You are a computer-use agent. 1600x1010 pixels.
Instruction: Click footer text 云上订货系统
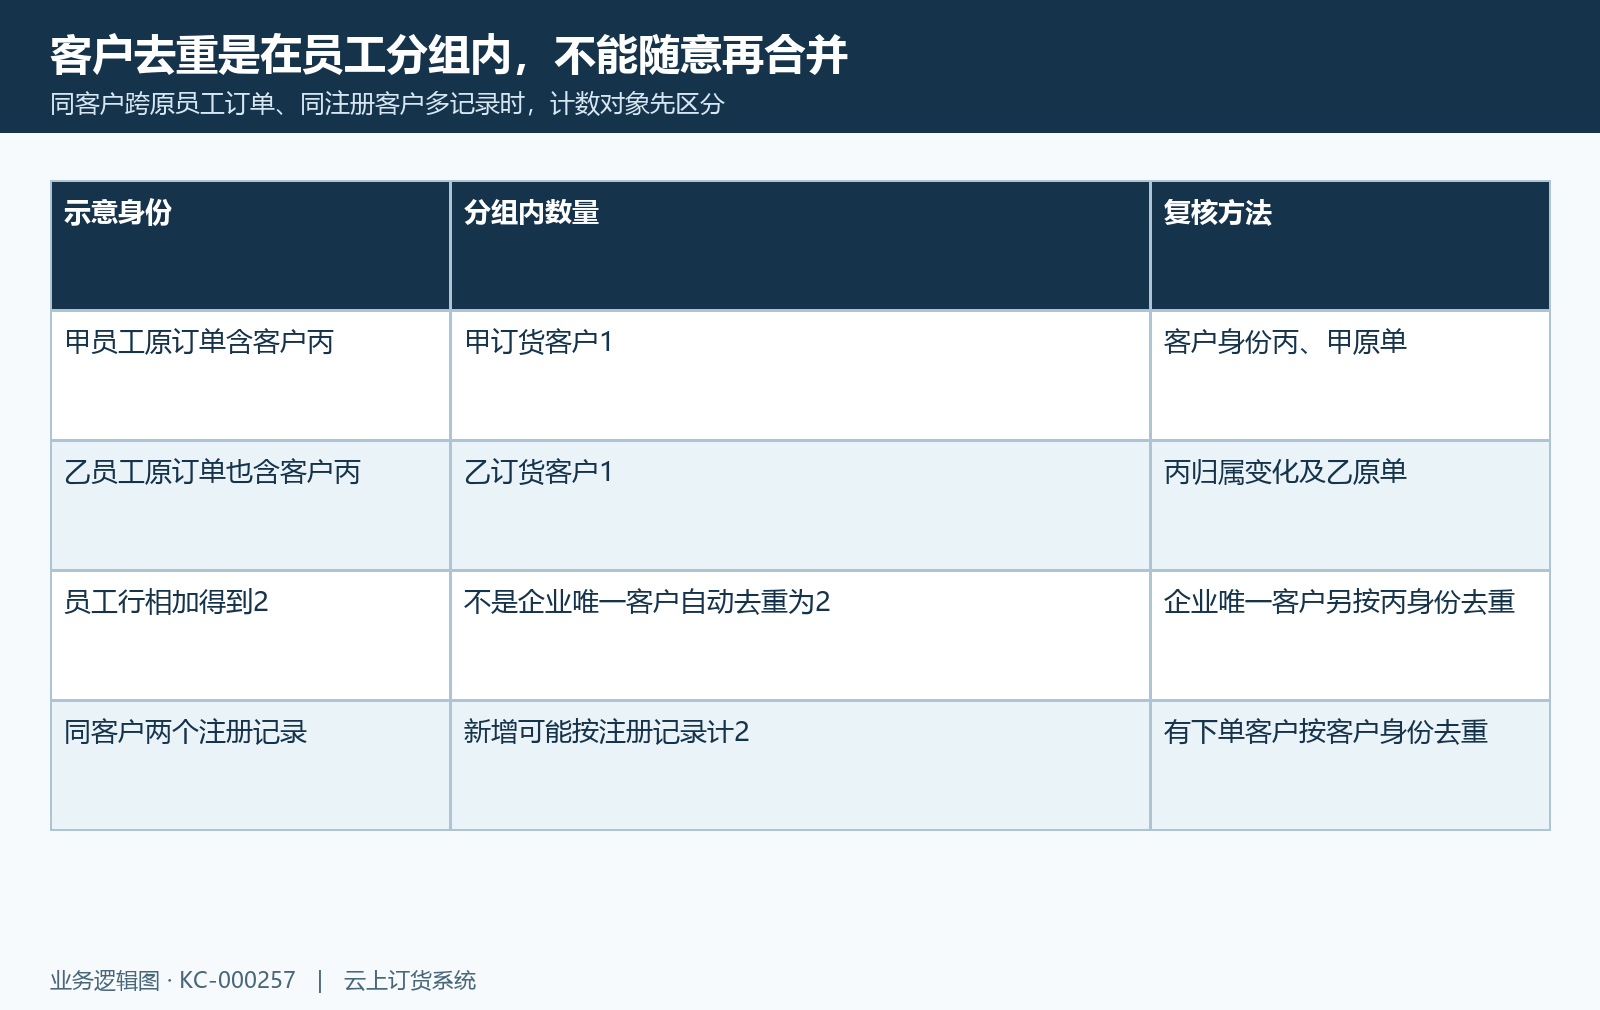(410, 980)
